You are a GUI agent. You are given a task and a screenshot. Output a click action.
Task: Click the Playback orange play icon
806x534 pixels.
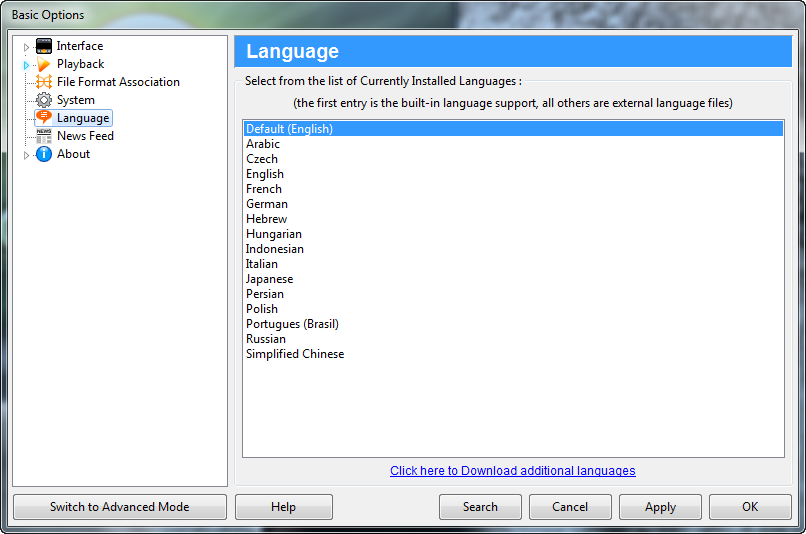[44, 64]
